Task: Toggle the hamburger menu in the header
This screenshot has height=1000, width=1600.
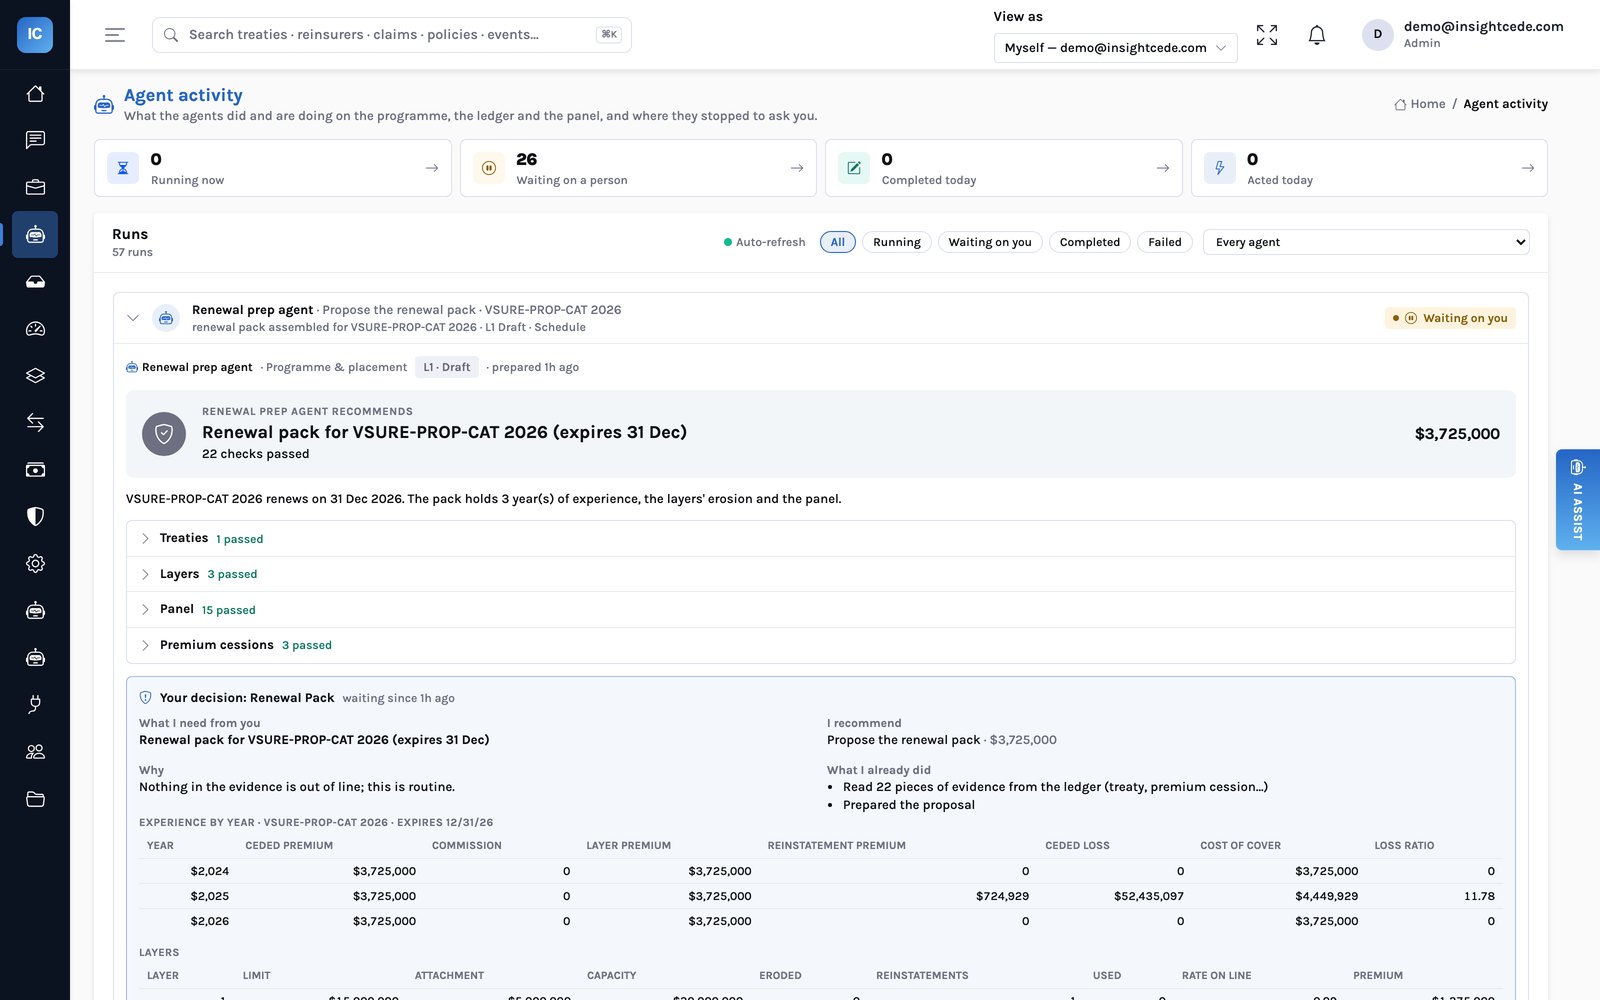Action: (115, 35)
